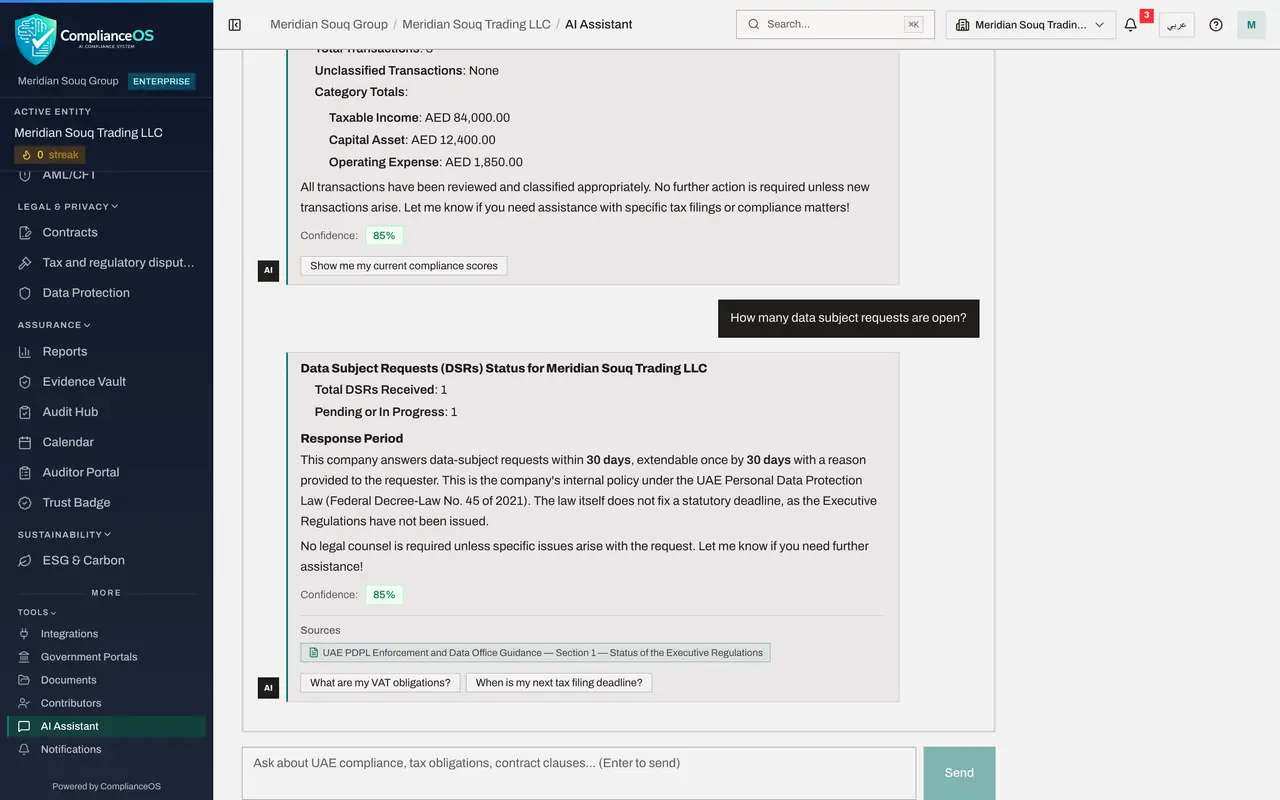Click the Evidence Vault icon
This screenshot has height=800, width=1280.
(x=25, y=382)
